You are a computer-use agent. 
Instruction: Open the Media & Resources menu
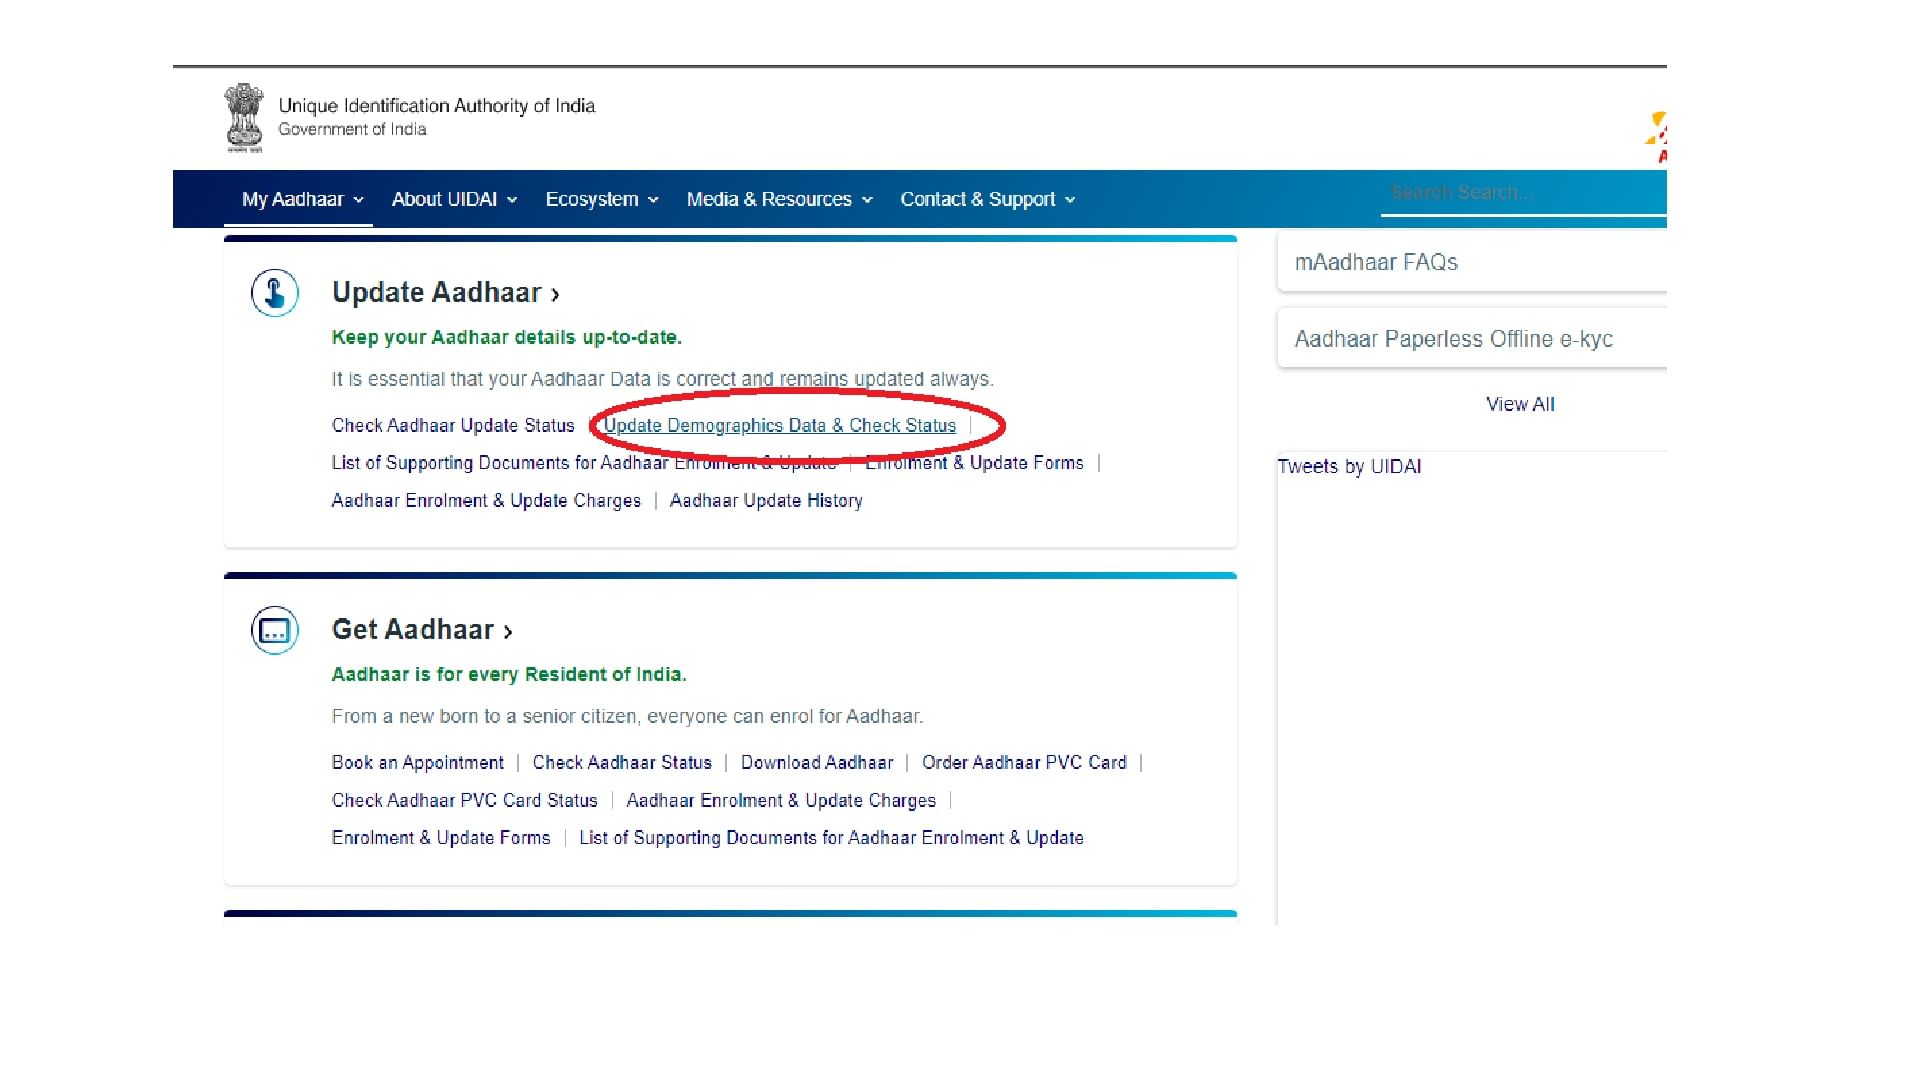point(779,199)
